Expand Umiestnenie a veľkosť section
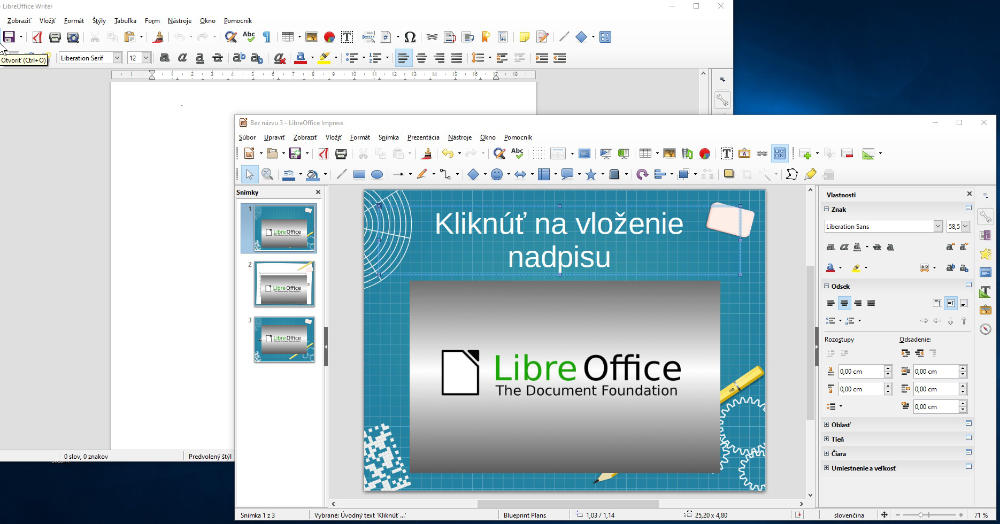The width and height of the screenshot is (1000, 524). (827, 468)
